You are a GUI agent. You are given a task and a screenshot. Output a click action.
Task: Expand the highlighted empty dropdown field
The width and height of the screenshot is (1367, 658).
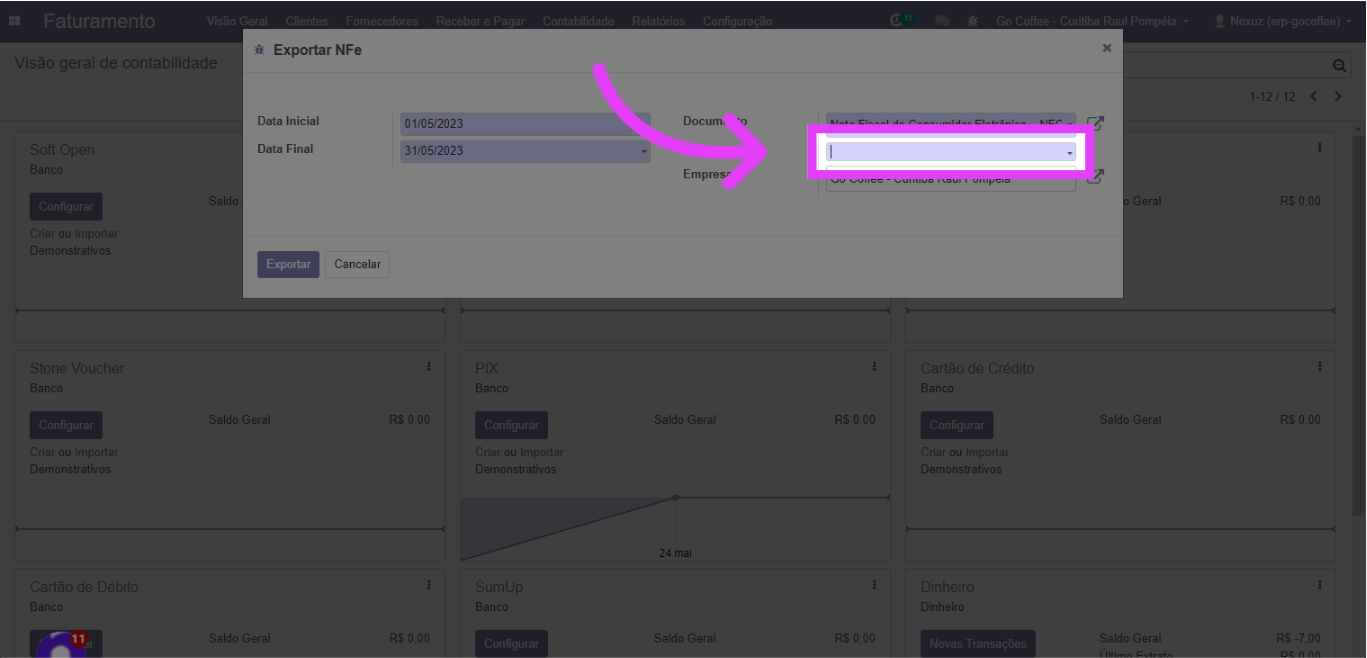click(x=950, y=152)
